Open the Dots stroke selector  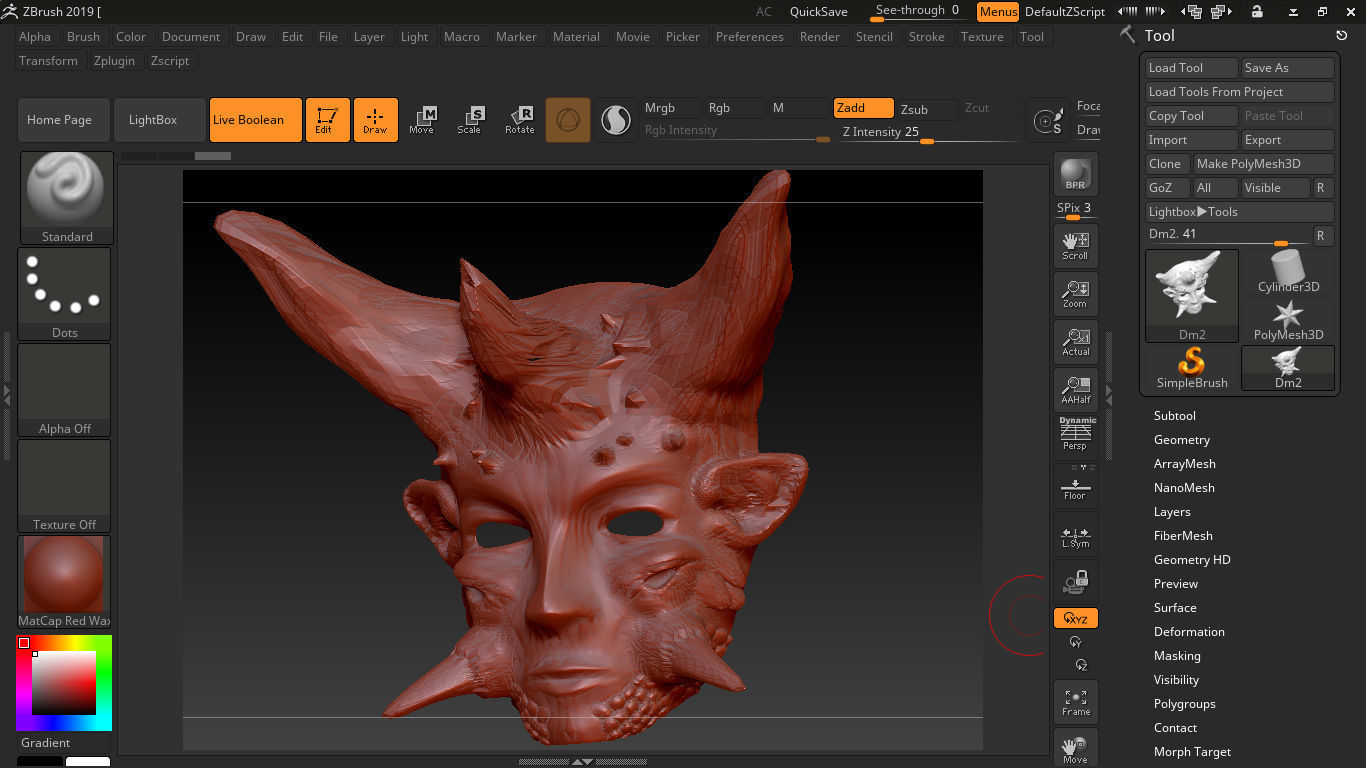(65, 294)
